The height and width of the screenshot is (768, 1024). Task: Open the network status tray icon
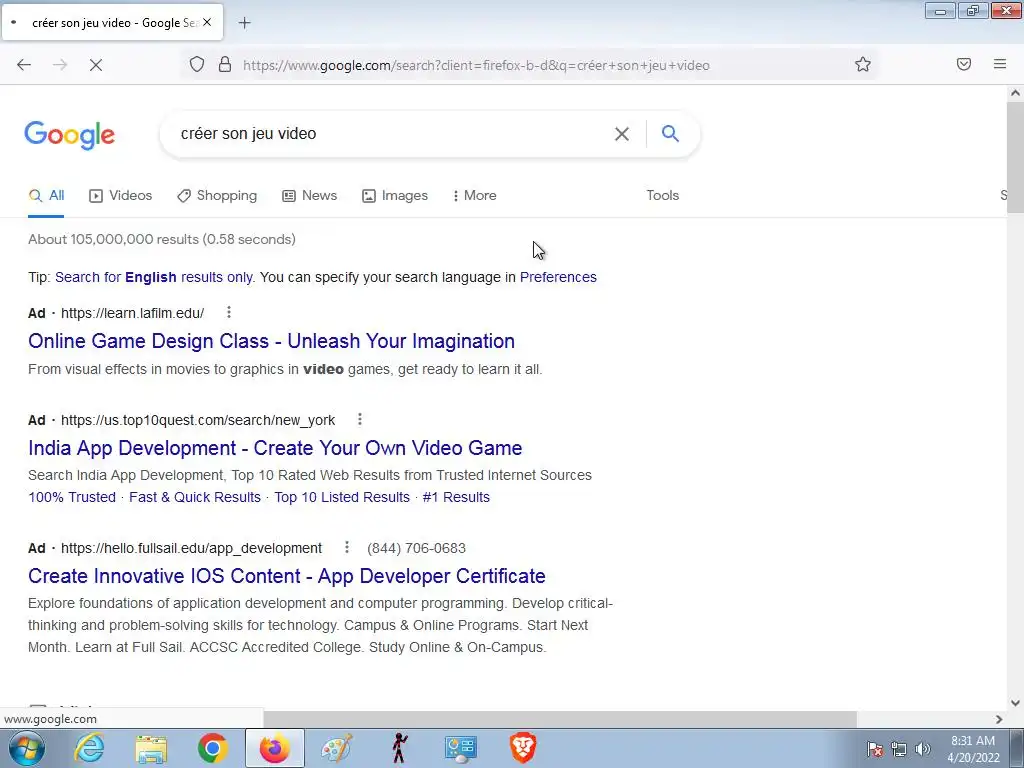point(899,749)
